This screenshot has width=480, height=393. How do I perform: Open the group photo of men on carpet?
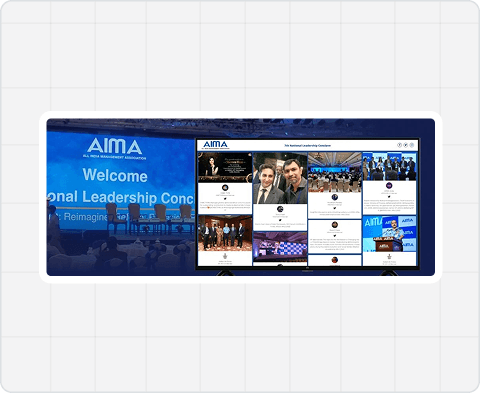pyautogui.click(x=225, y=233)
